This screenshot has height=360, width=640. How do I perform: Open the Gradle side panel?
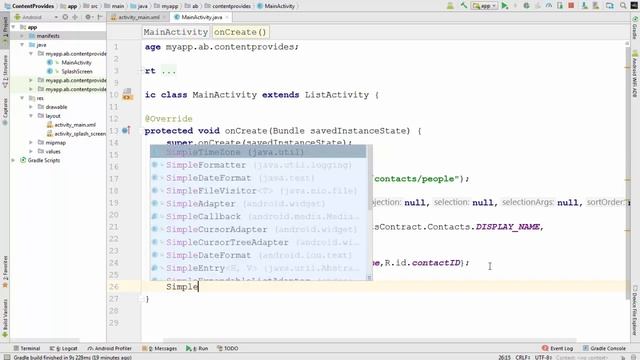click(635, 28)
